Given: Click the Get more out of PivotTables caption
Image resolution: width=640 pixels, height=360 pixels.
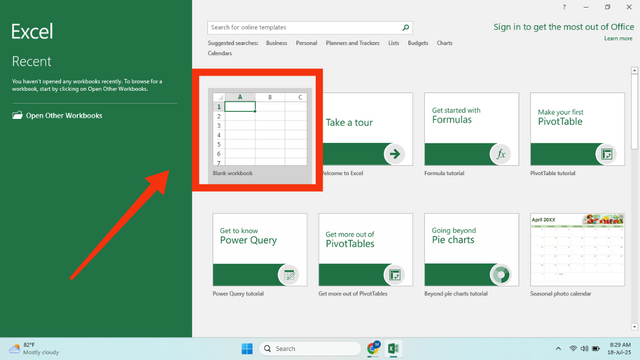Looking at the screenshot, I should [353, 293].
